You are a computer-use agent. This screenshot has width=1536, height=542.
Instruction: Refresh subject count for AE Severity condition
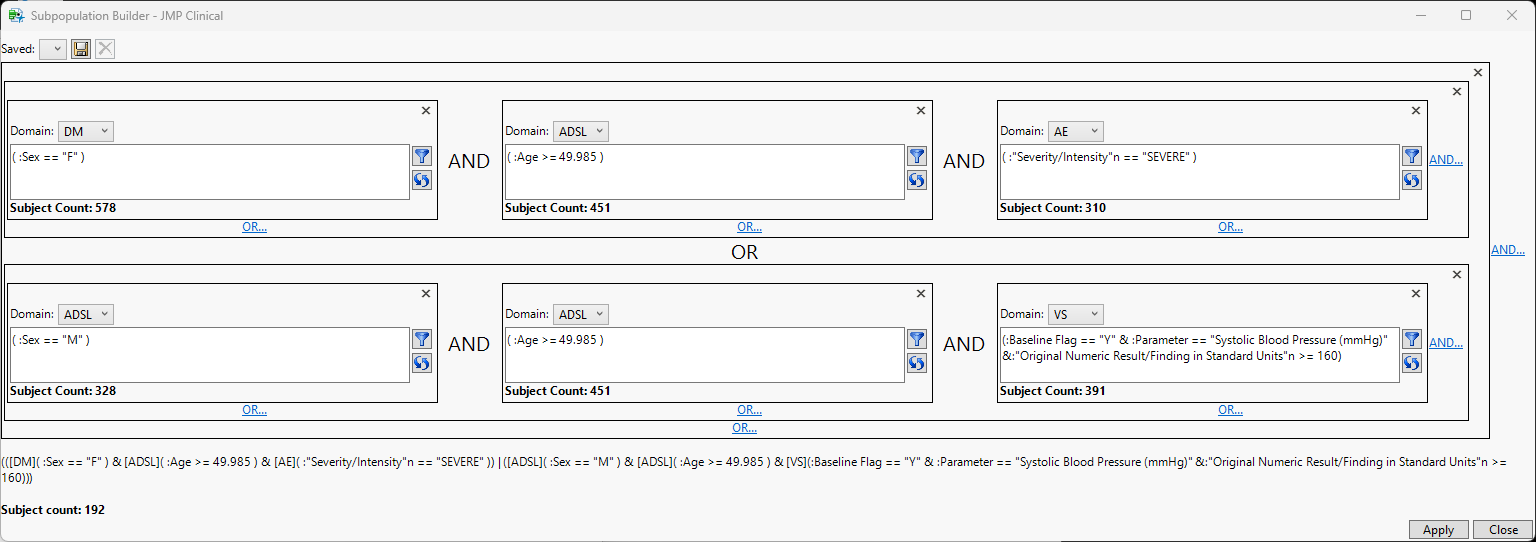(1411, 180)
